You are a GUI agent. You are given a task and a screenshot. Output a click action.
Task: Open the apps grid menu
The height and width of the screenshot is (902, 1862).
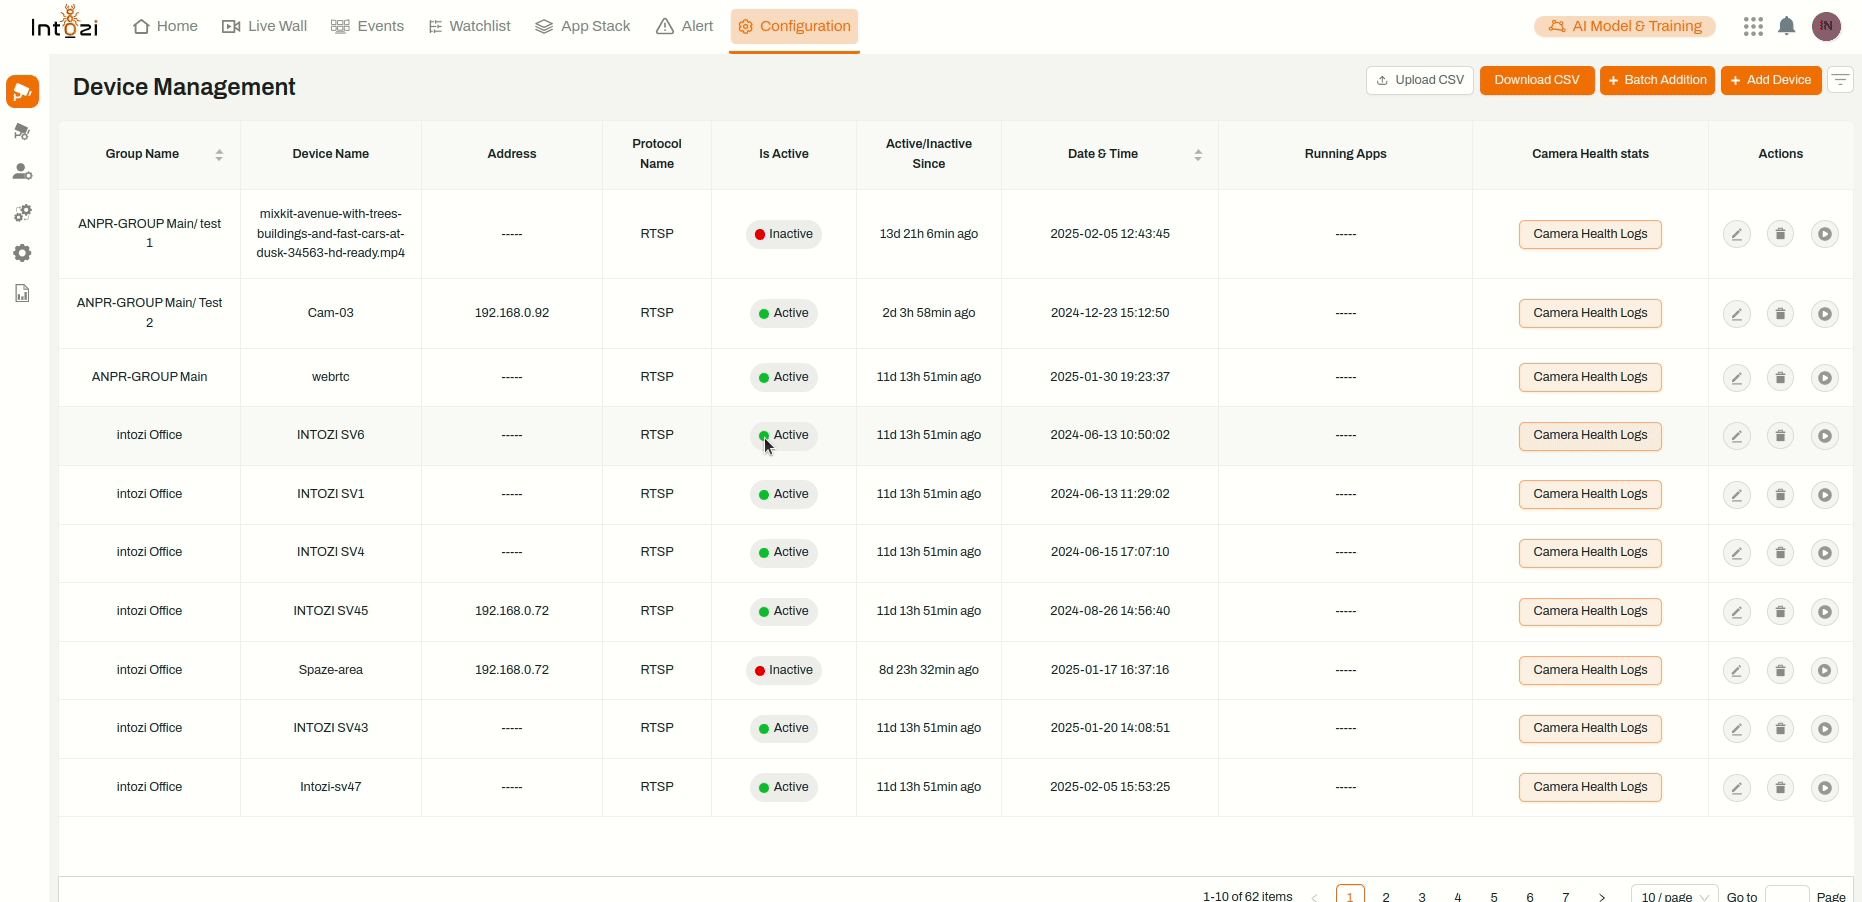(x=1752, y=26)
